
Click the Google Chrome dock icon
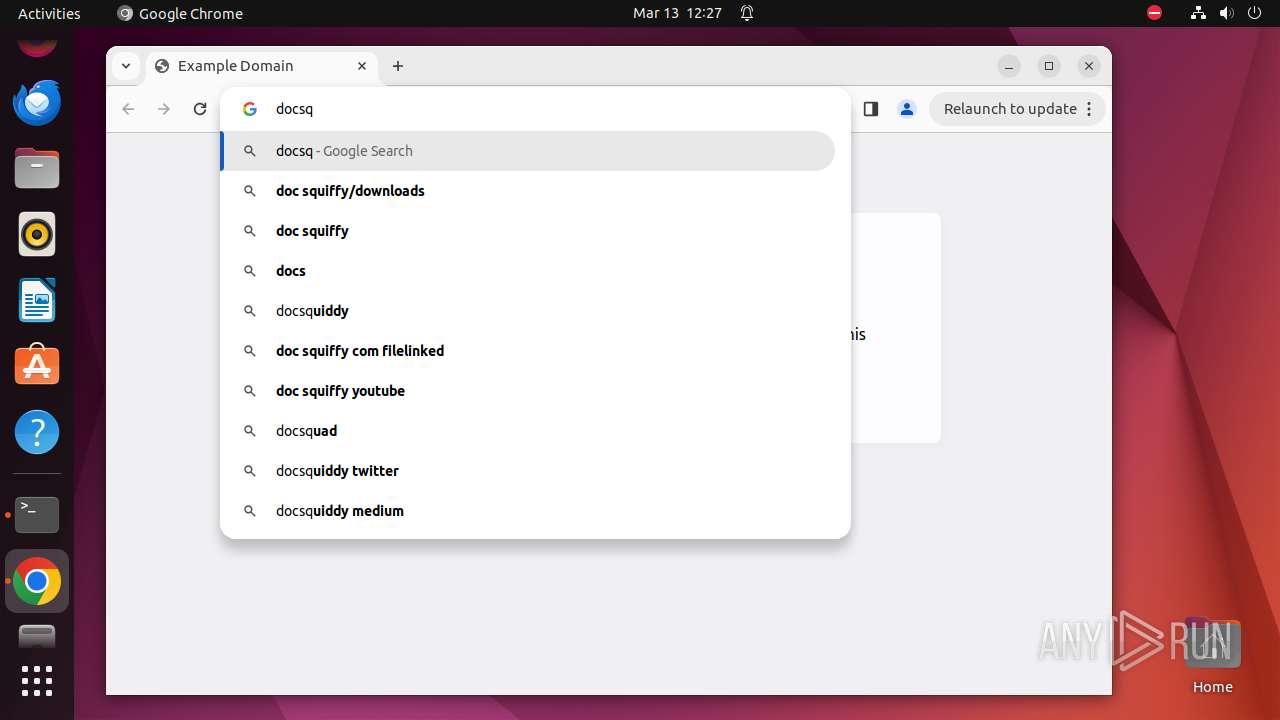tap(37, 581)
